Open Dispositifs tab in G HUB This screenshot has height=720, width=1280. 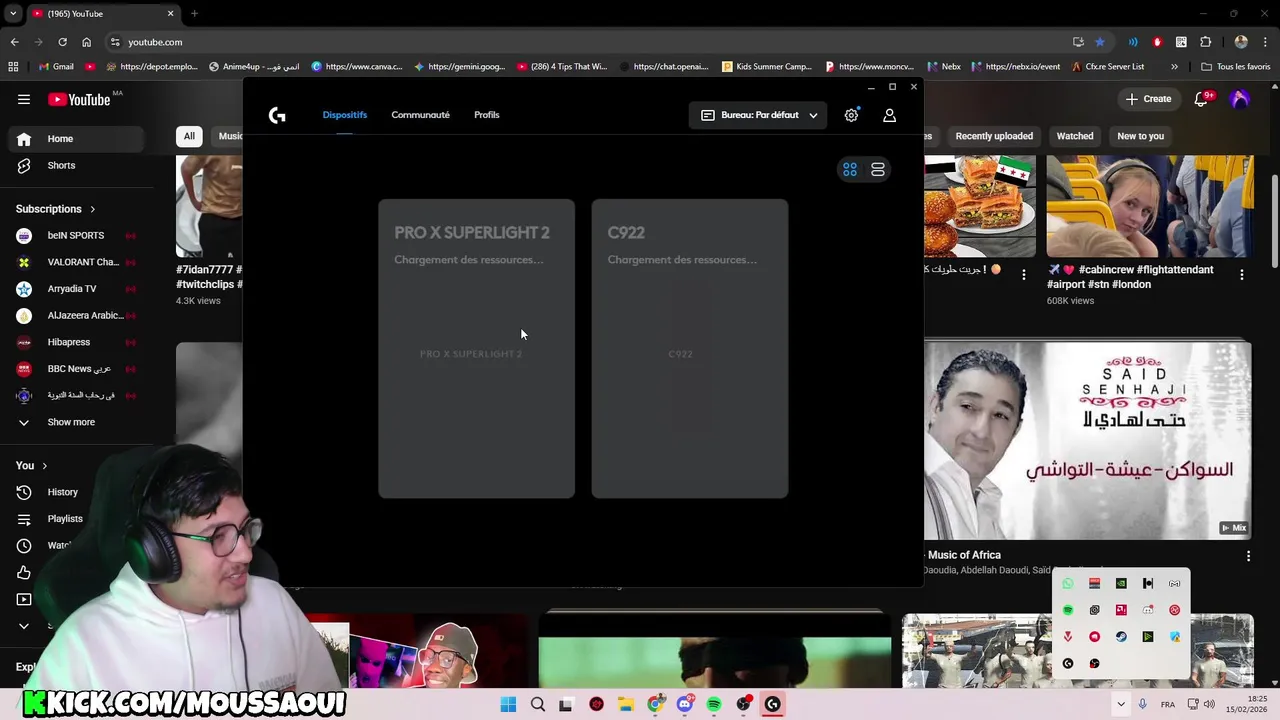(x=345, y=115)
